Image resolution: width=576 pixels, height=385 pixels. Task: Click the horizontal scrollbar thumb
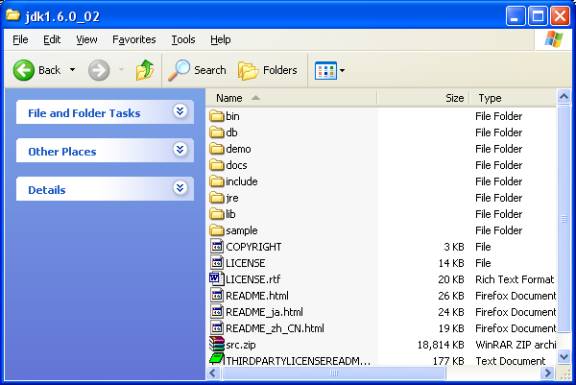click(x=334, y=373)
